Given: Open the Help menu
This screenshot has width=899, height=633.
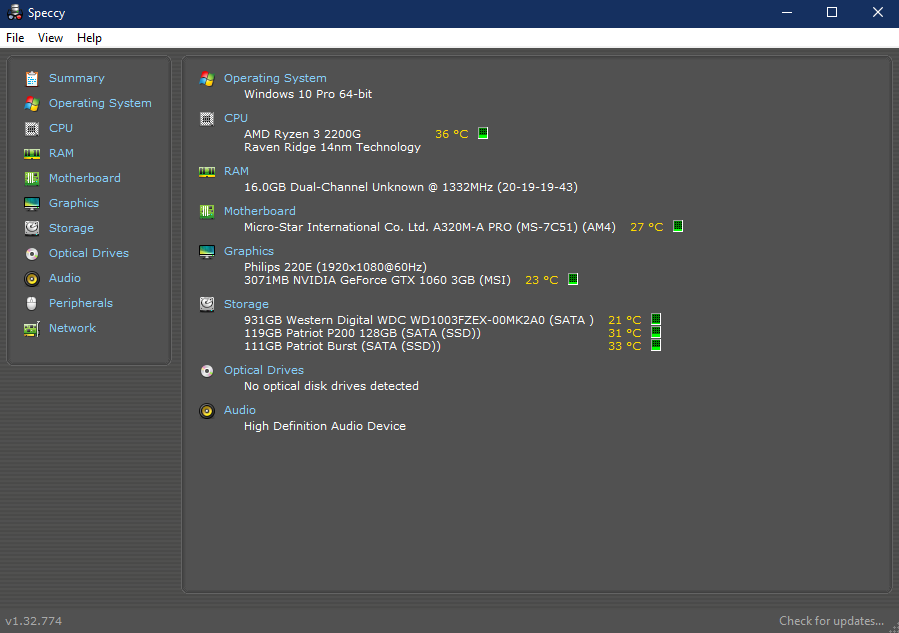Looking at the screenshot, I should (x=89, y=38).
